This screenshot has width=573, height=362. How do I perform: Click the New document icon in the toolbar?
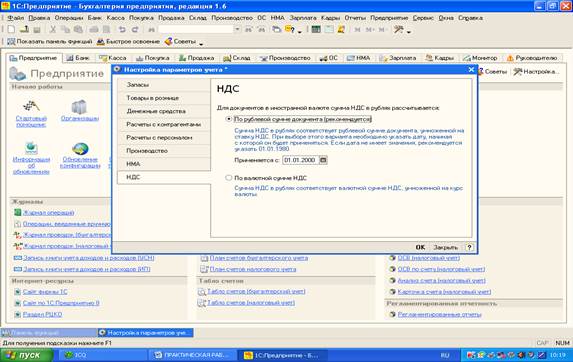click(x=11, y=30)
